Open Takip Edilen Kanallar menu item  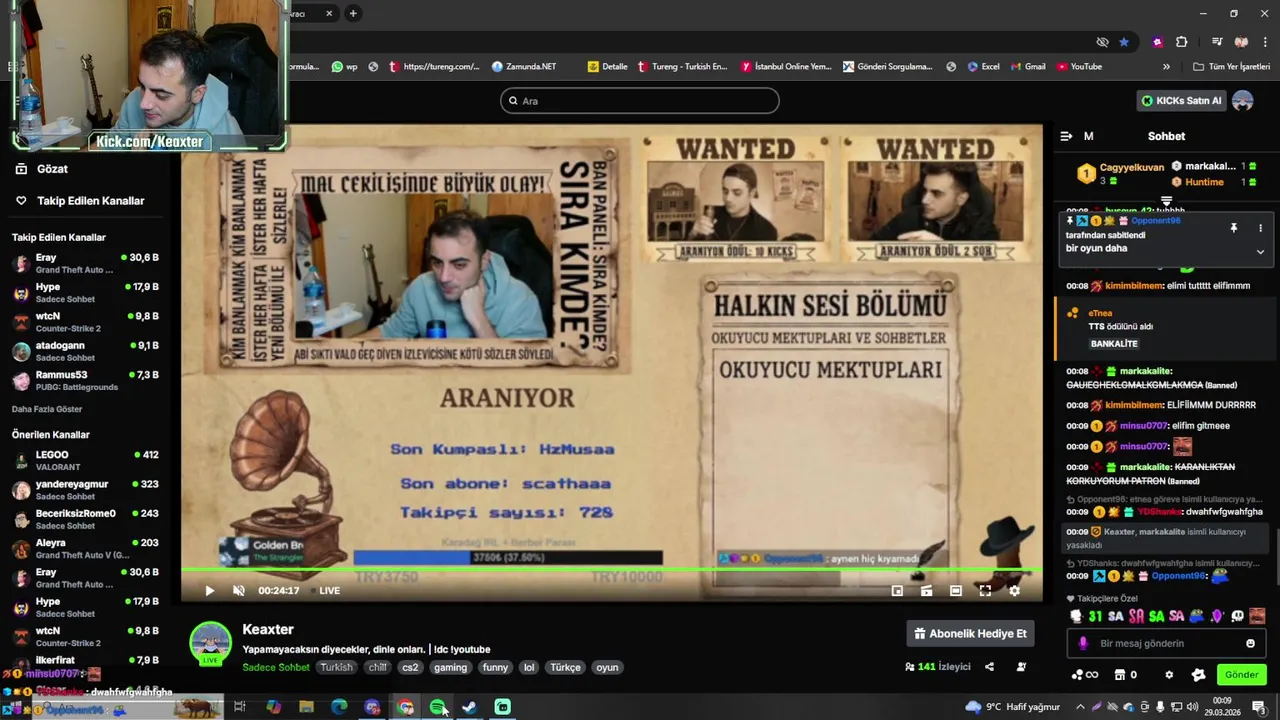[80, 201]
